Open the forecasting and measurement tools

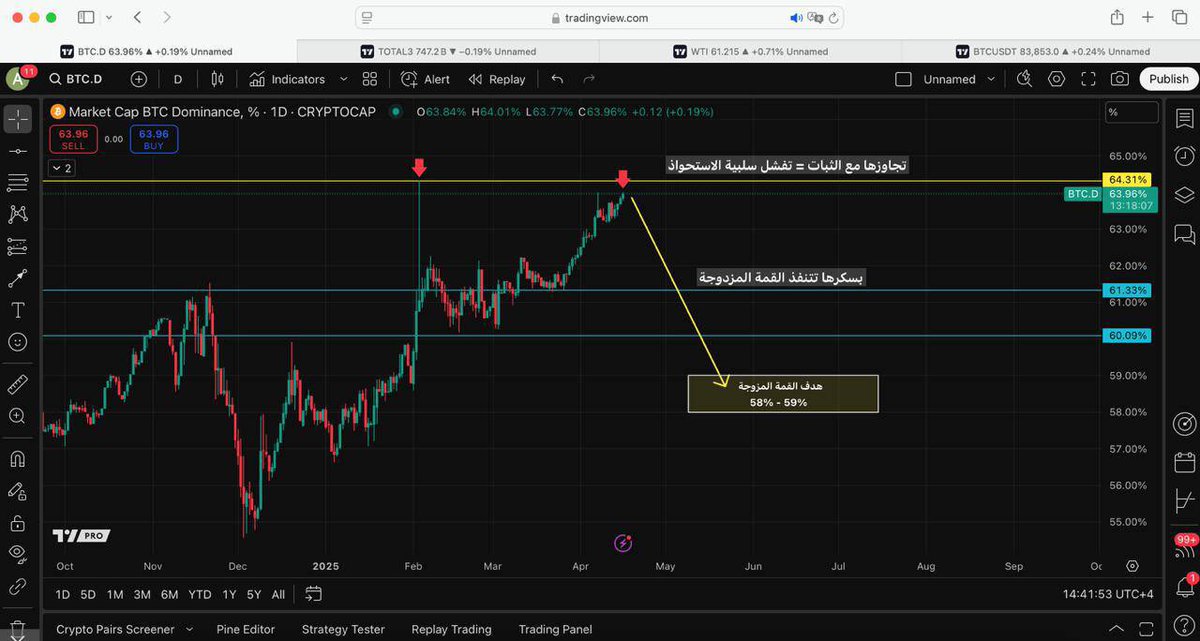(17, 246)
